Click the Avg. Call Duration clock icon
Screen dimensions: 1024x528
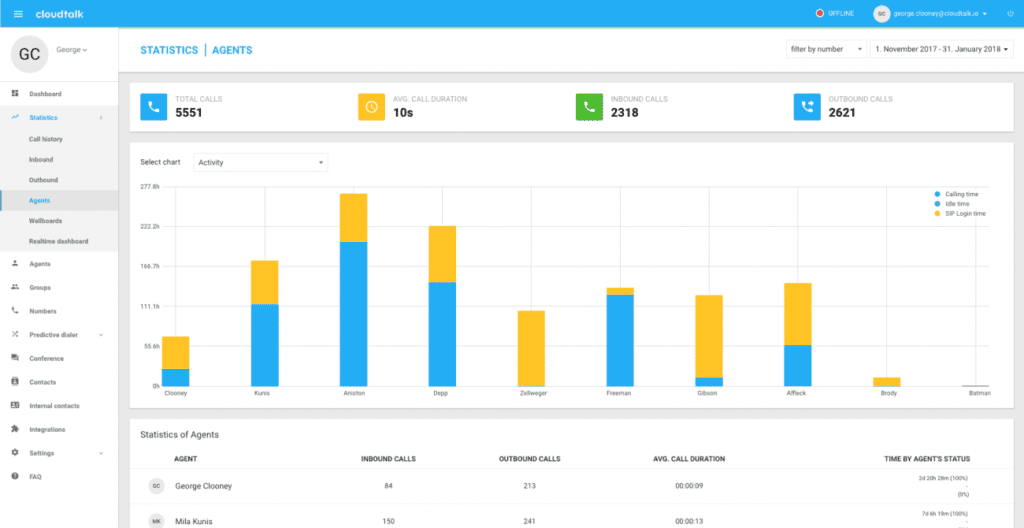(x=372, y=107)
